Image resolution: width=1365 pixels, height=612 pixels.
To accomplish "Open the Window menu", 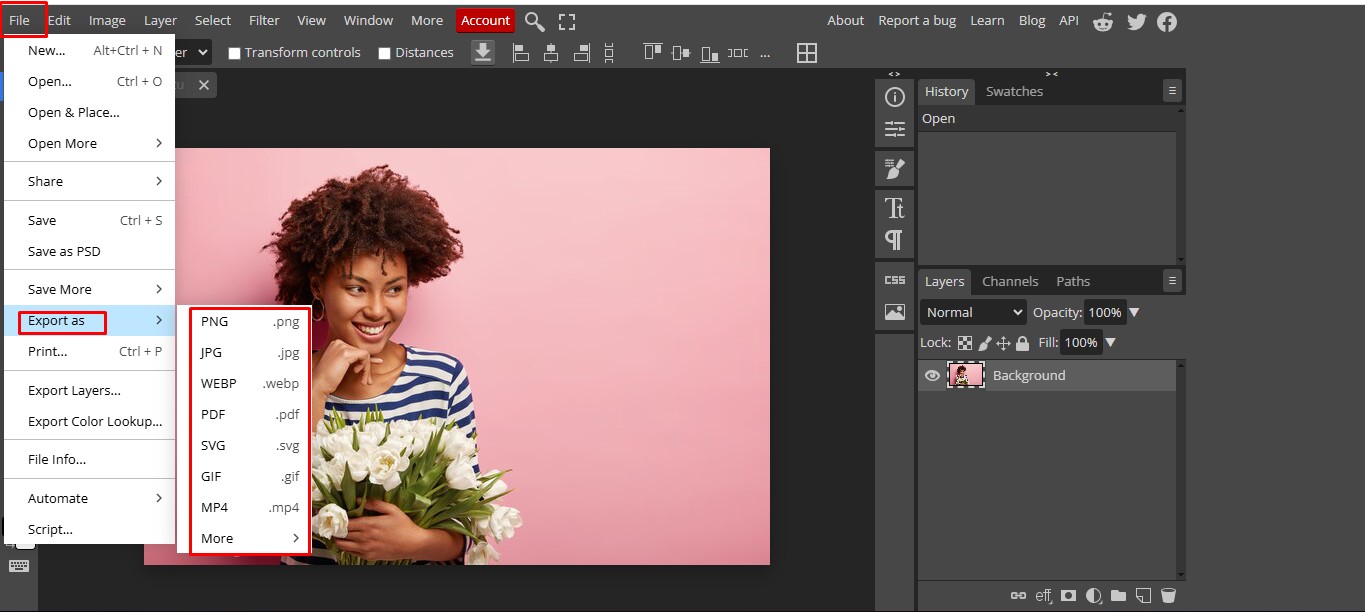I will 367,20.
